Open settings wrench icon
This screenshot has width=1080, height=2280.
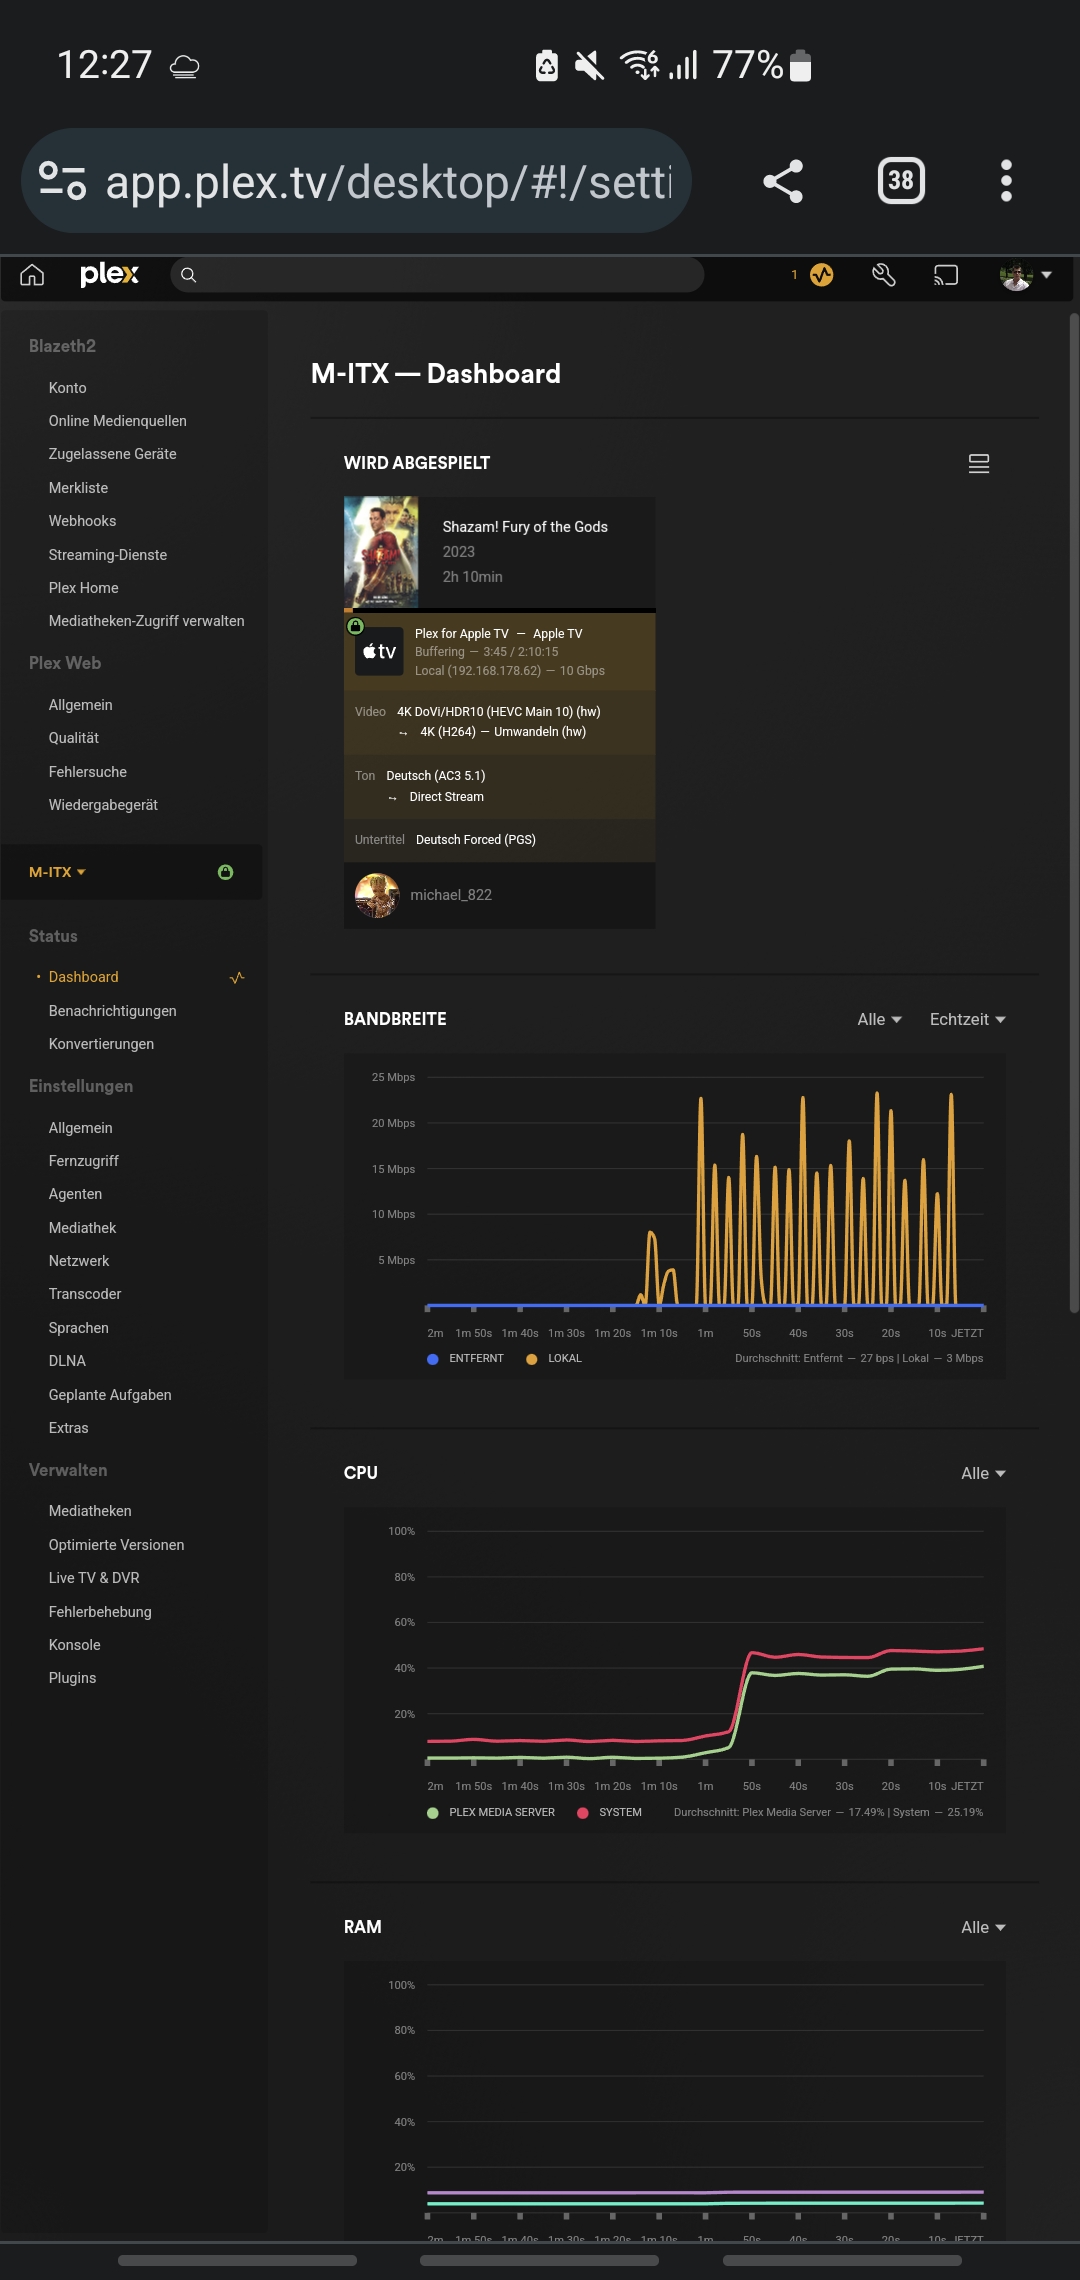tap(884, 275)
